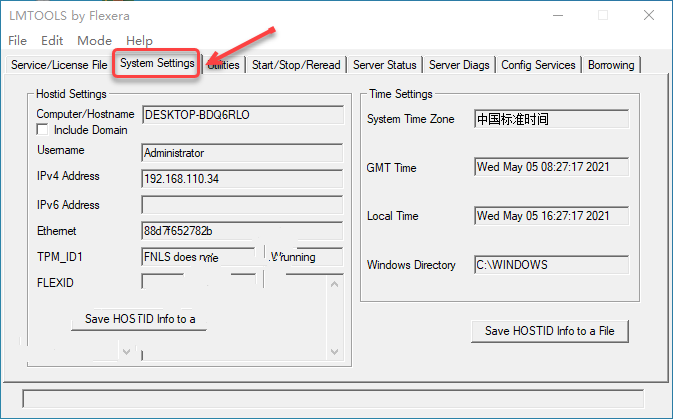Switch to the Service/License File tab

click(x=59, y=65)
